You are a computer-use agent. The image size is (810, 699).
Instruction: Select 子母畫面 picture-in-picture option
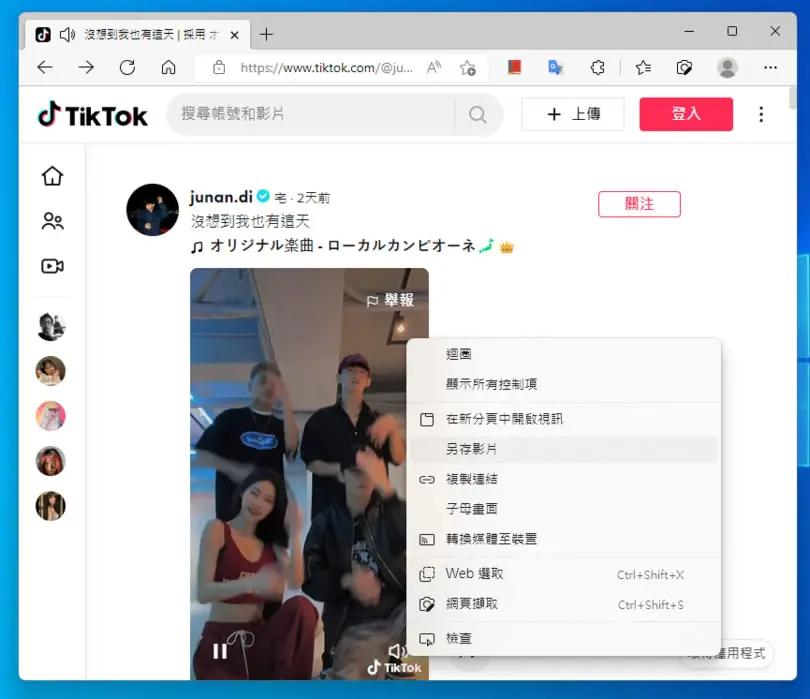[564, 509]
